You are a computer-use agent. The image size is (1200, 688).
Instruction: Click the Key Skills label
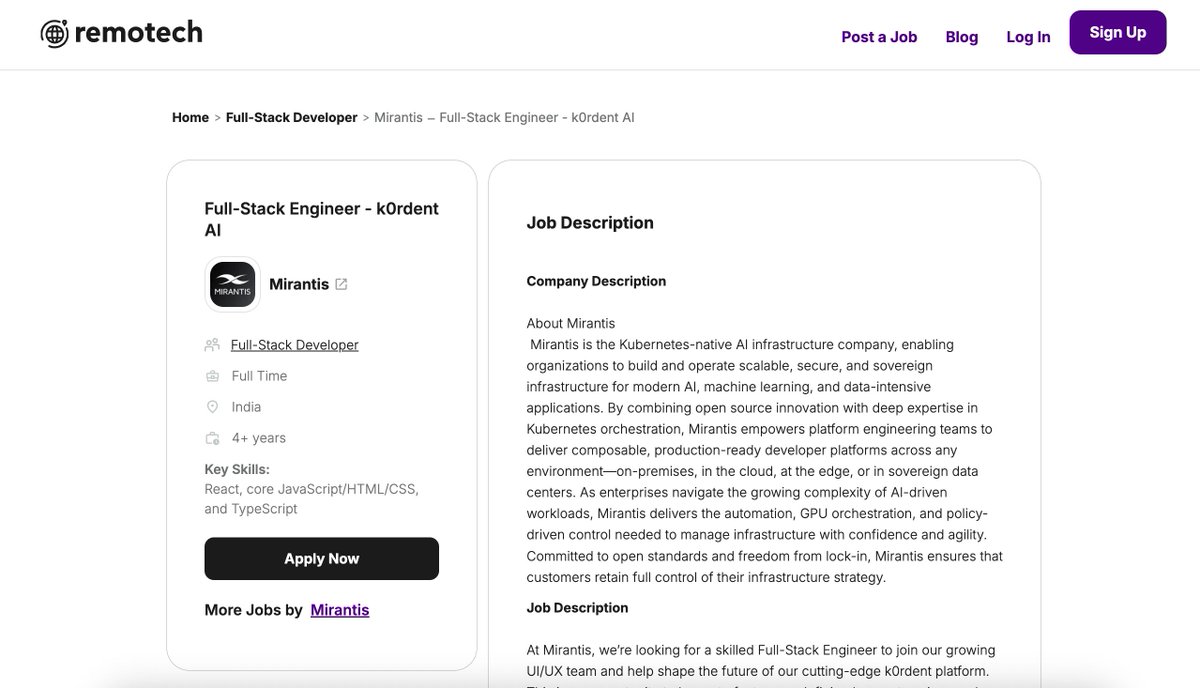237,469
